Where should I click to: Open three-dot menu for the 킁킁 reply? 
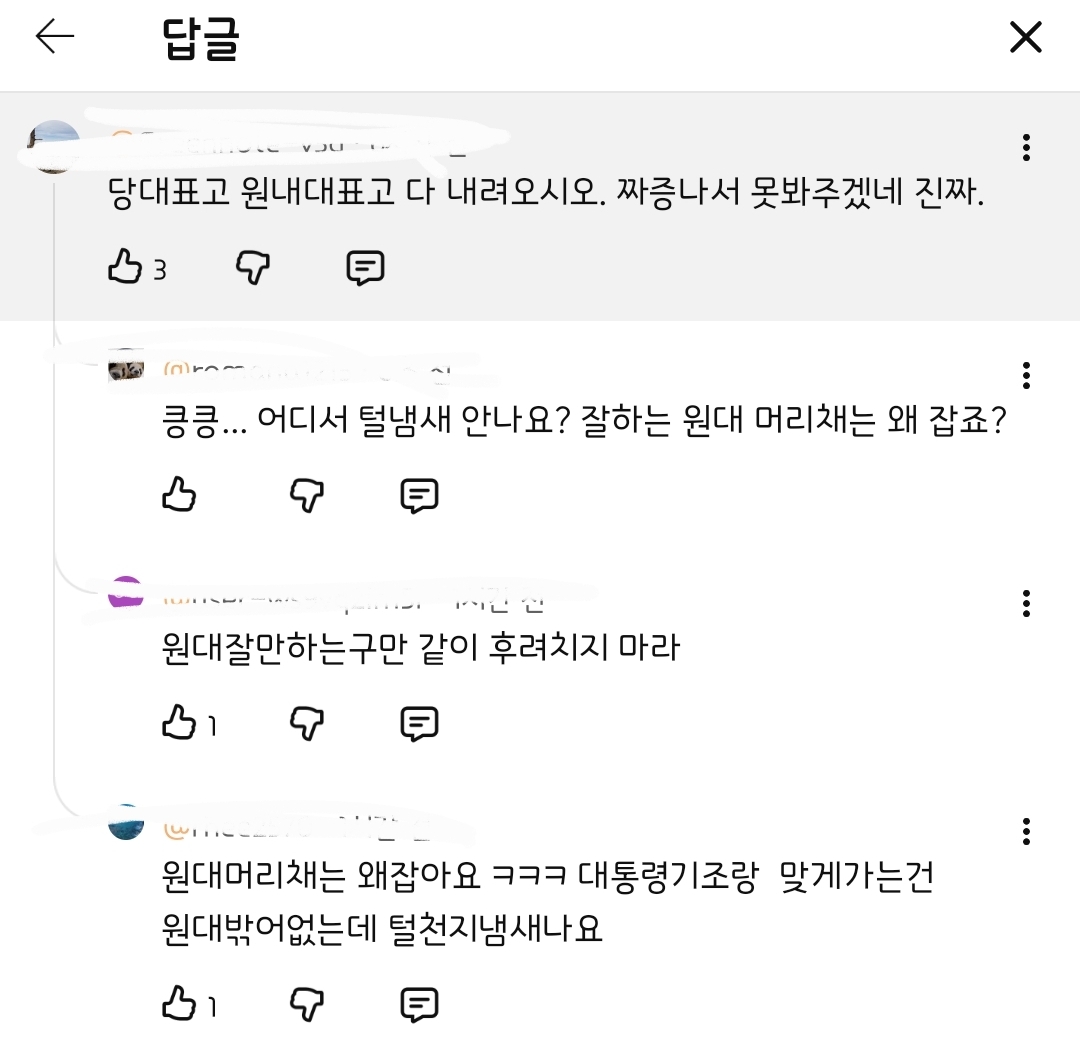coord(1026,375)
